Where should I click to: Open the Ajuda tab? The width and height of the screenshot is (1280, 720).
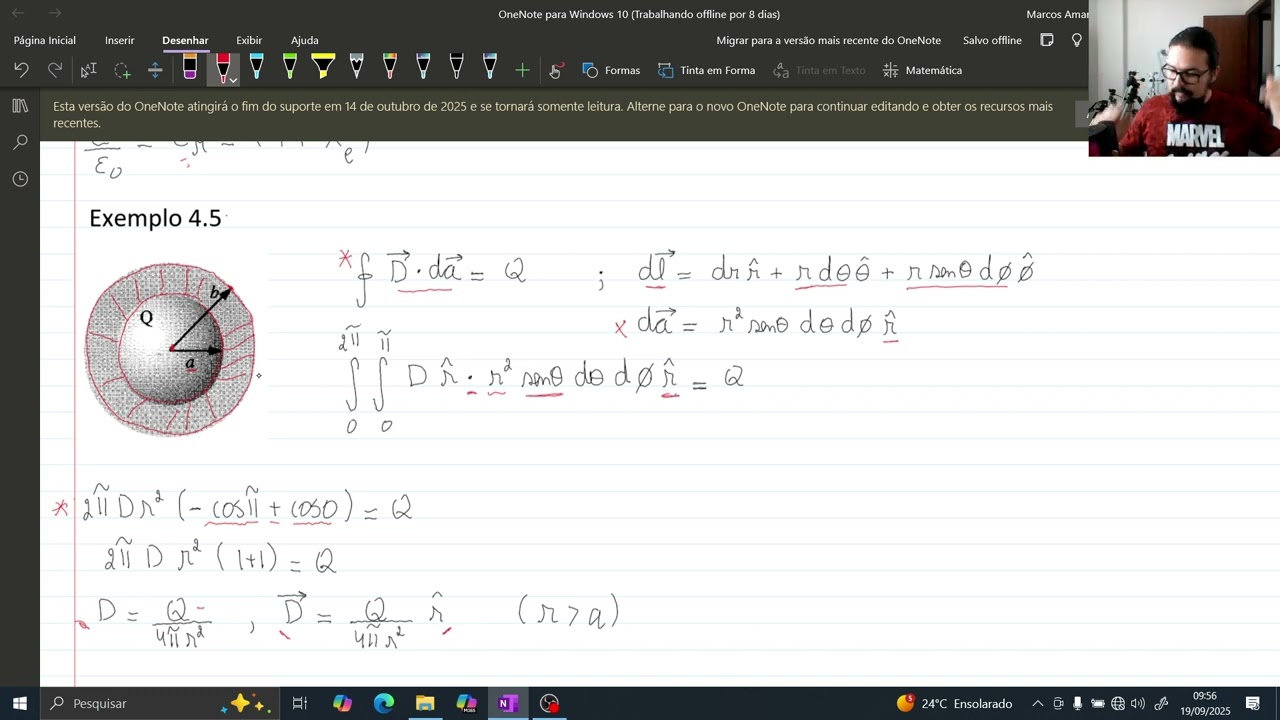(305, 40)
